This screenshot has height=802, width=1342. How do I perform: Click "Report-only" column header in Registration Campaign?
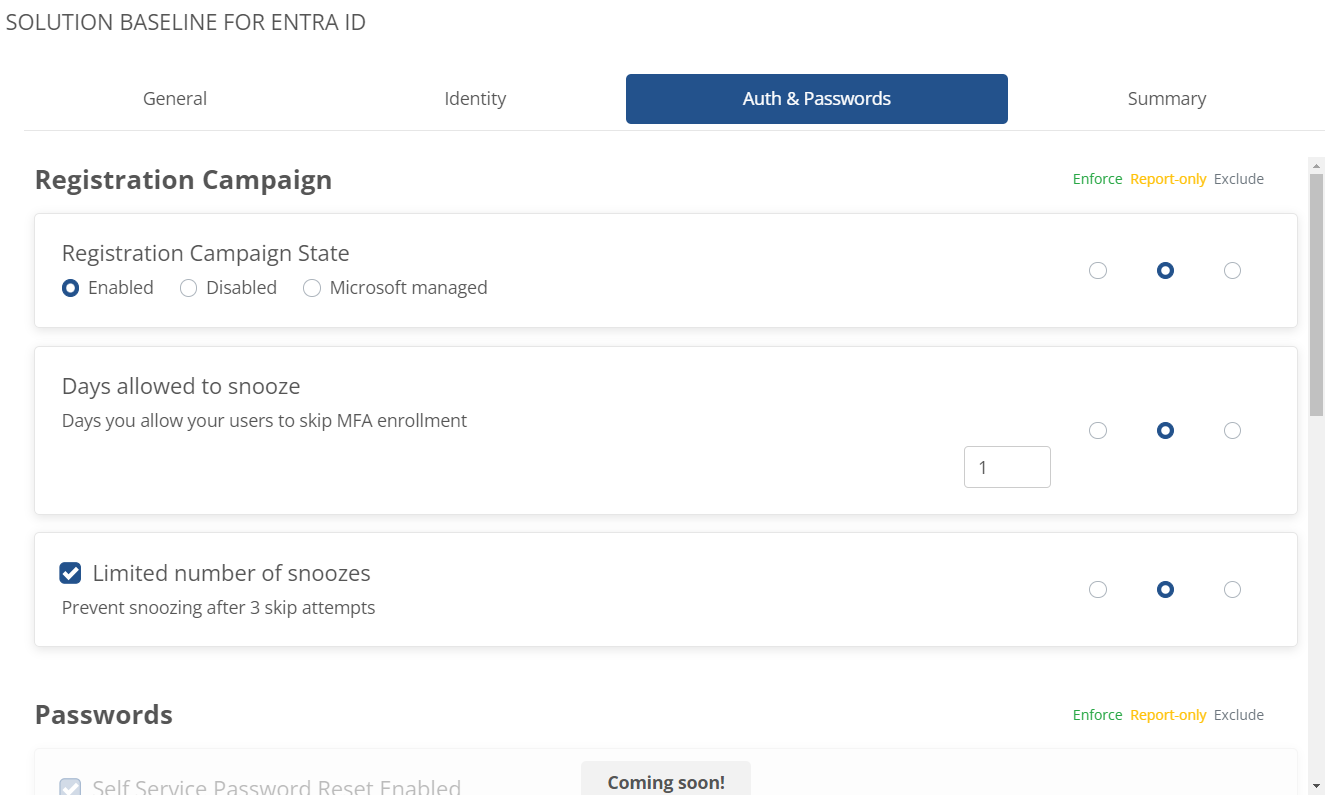click(x=1168, y=179)
